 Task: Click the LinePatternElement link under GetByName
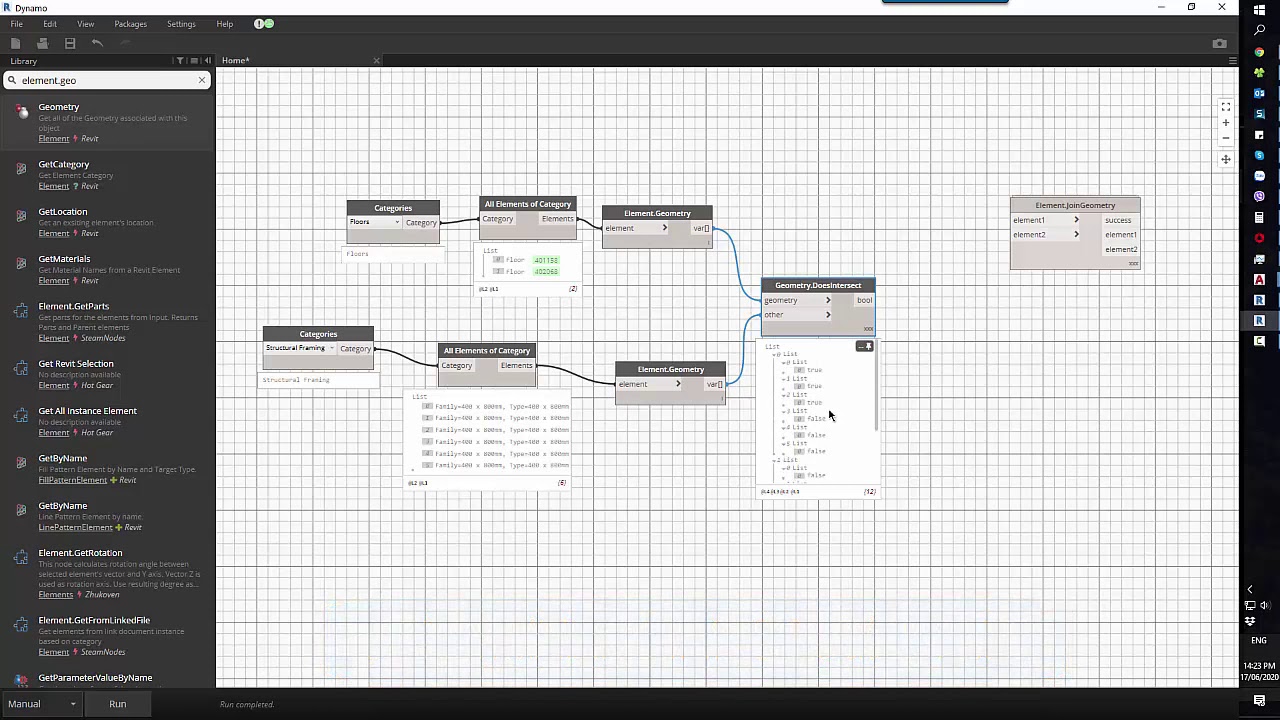point(76,527)
